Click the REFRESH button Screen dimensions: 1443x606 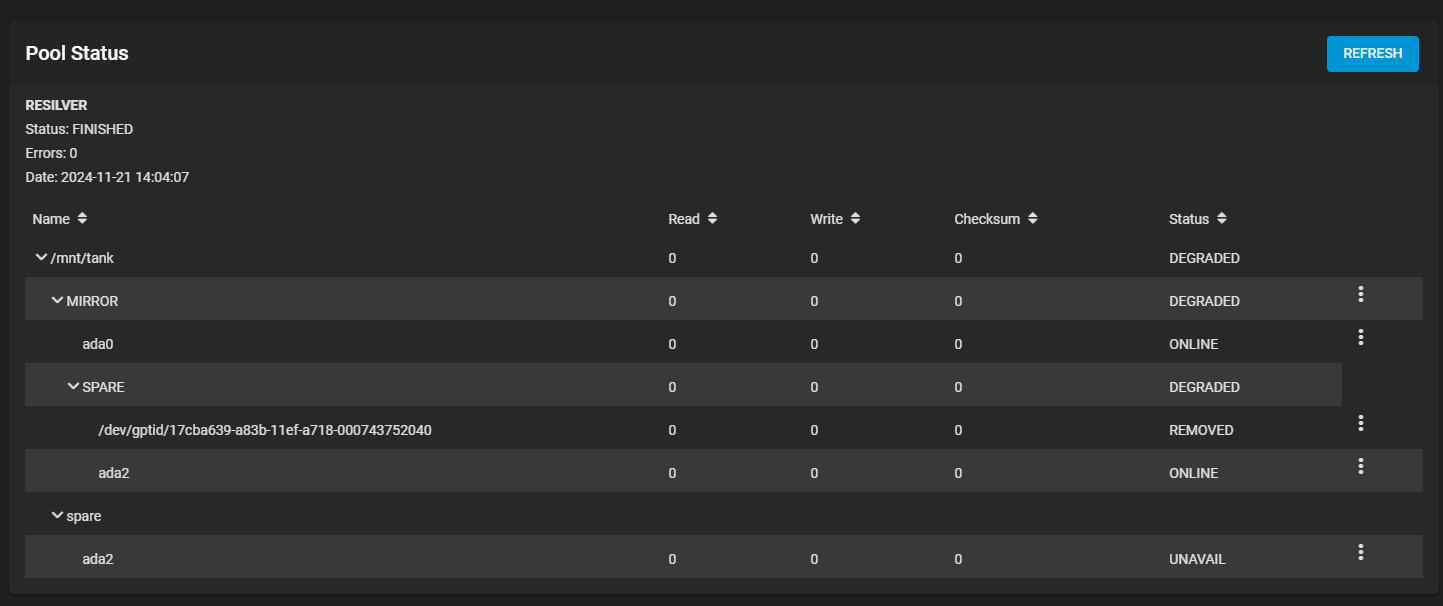coord(1372,54)
